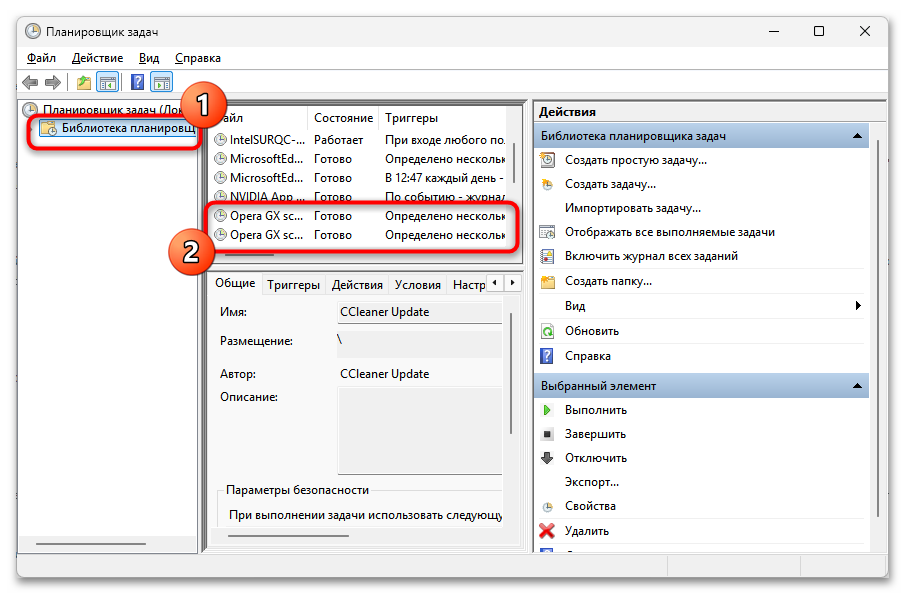Click the empty Описание text box

[x=420, y=431]
